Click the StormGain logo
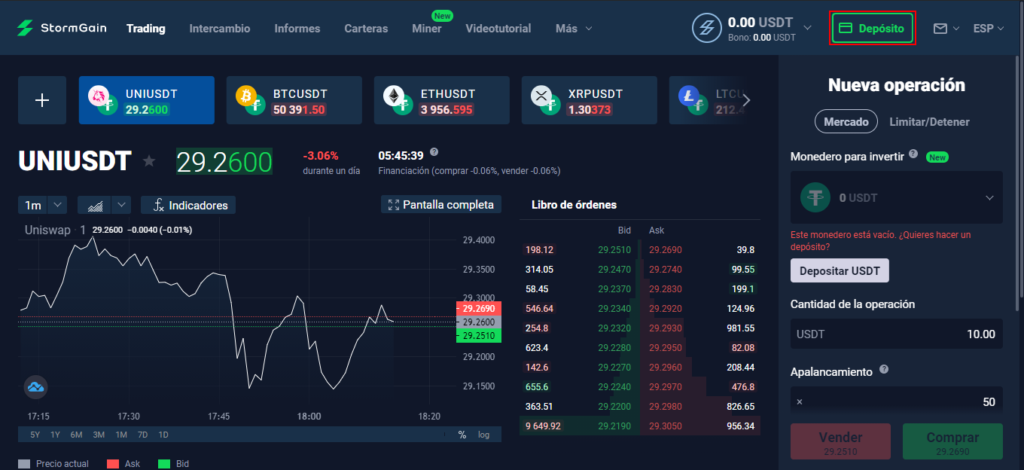1024x470 pixels. pyautogui.click(x=61, y=28)
